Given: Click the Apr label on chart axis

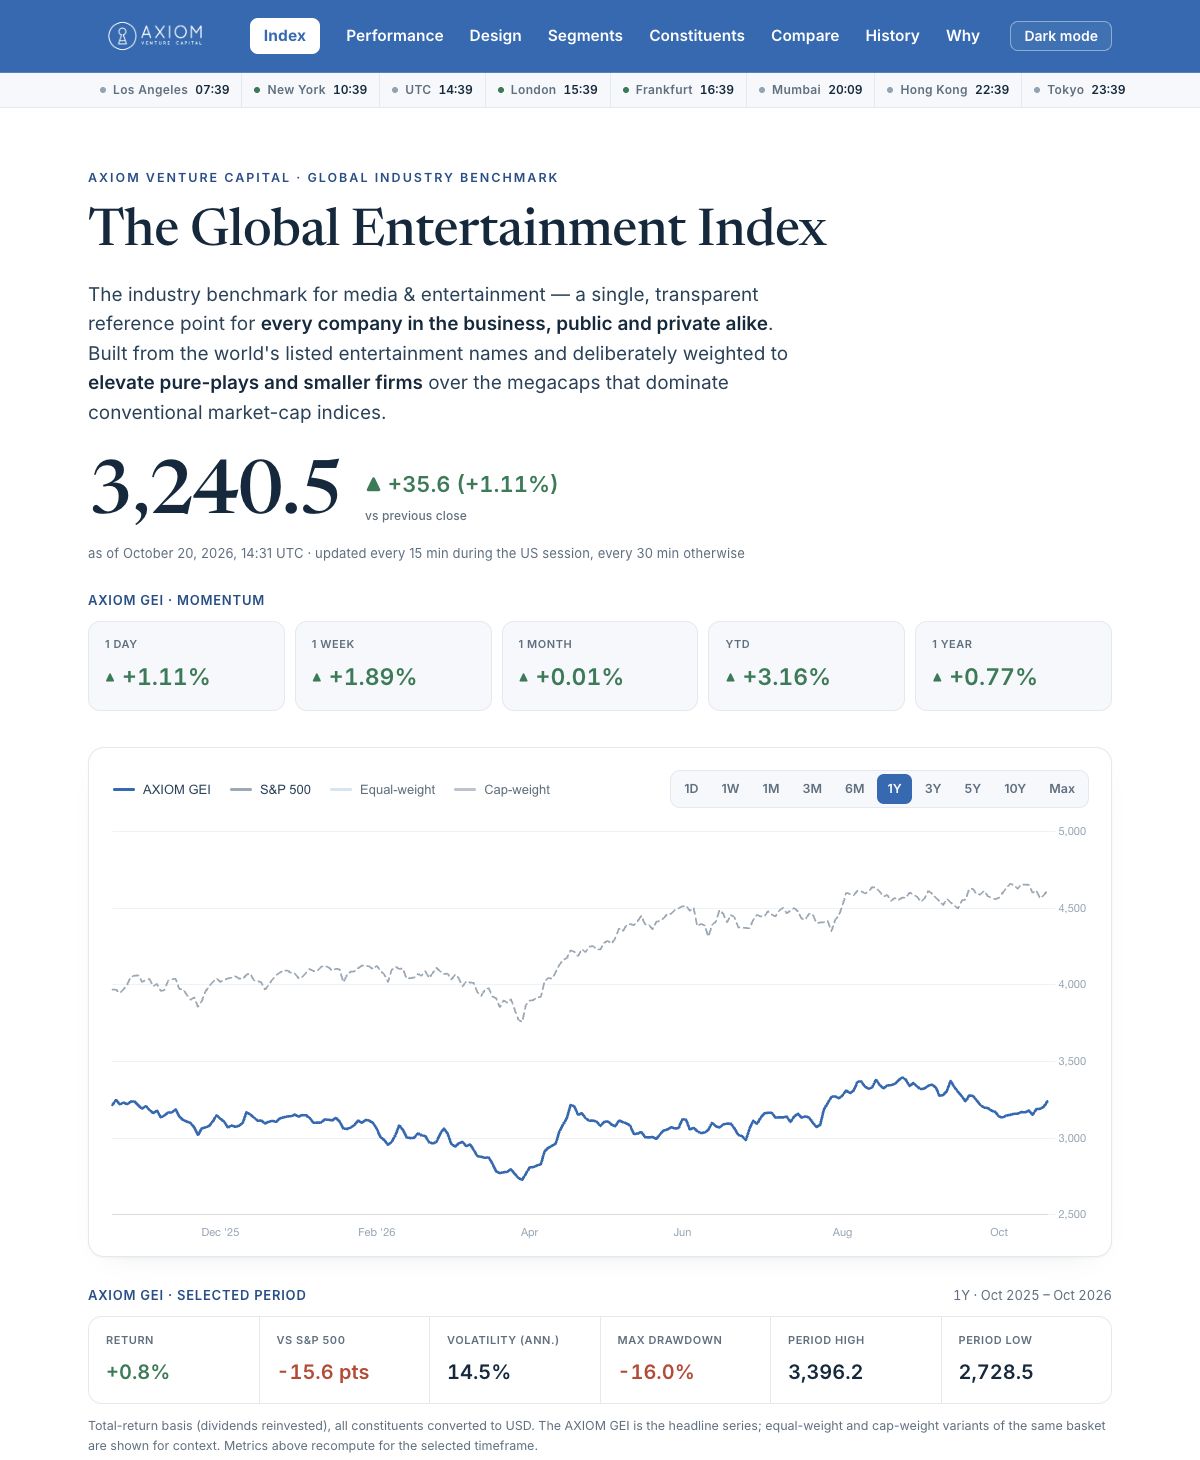Looking at the screenshot, I should pos(529,1232).
